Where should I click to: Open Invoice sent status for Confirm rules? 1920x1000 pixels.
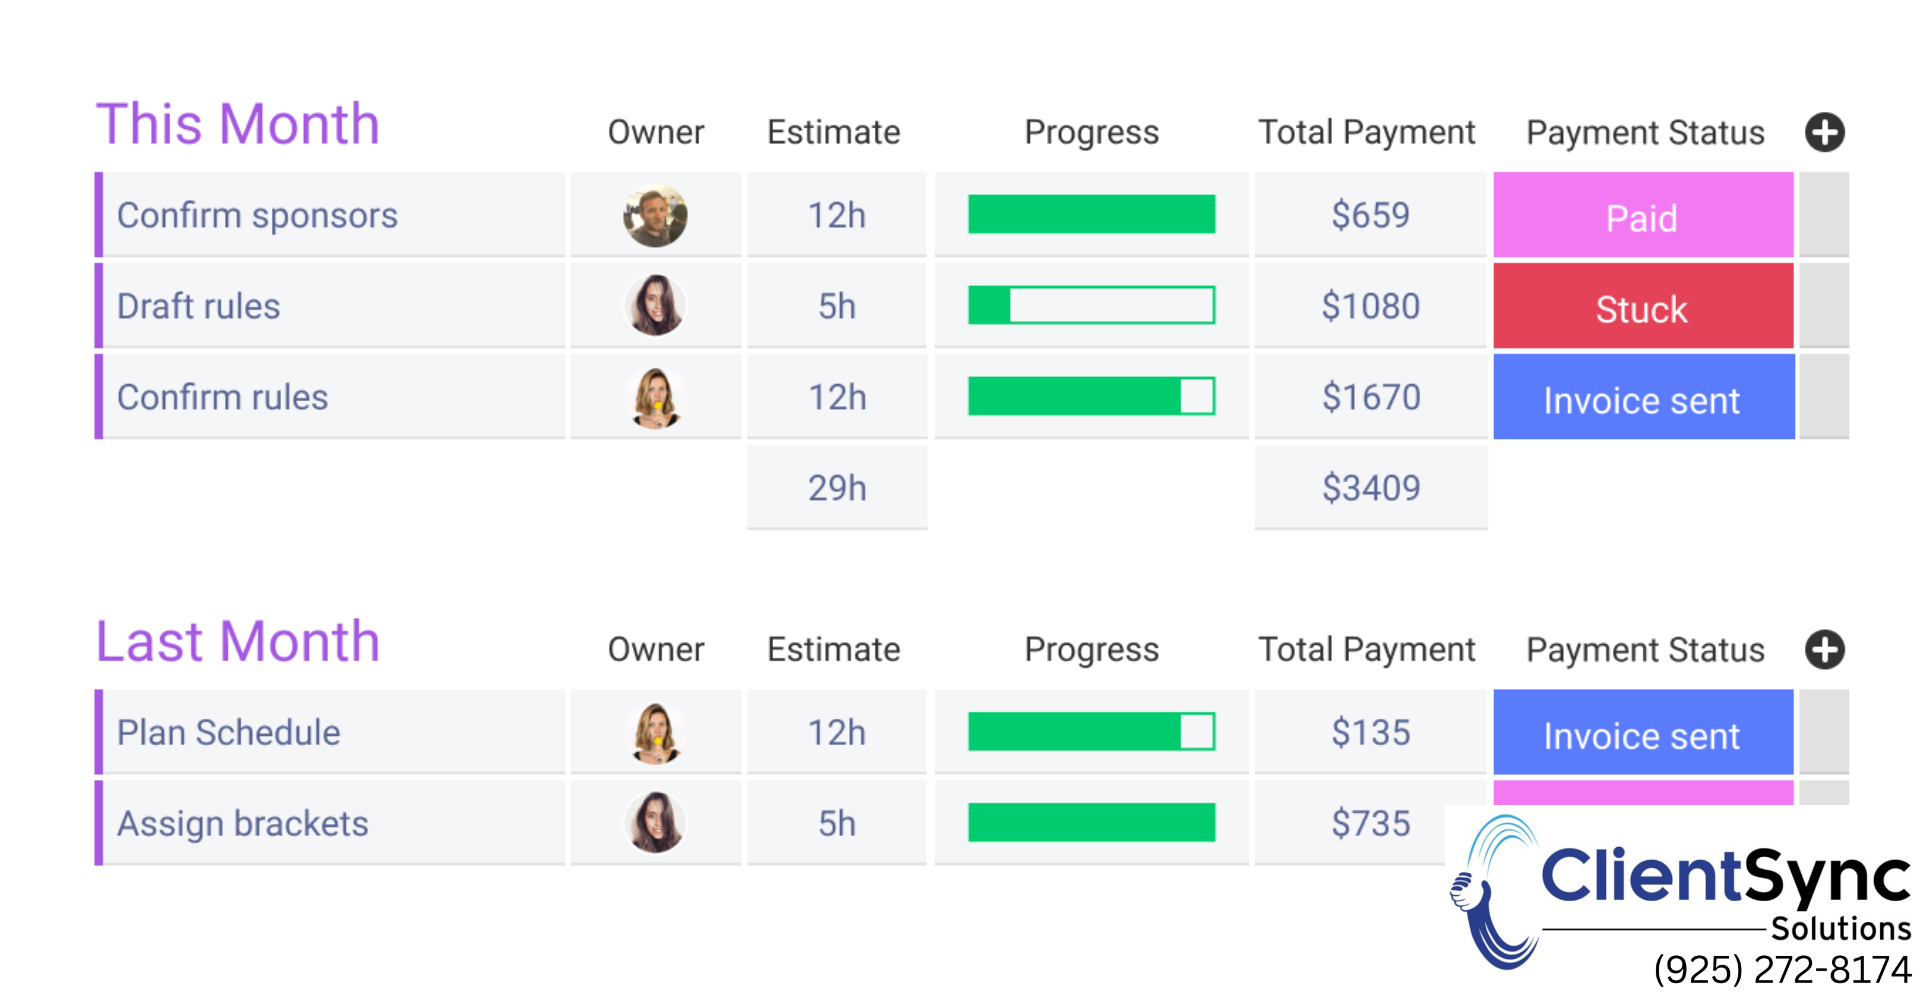[1643, 397]
